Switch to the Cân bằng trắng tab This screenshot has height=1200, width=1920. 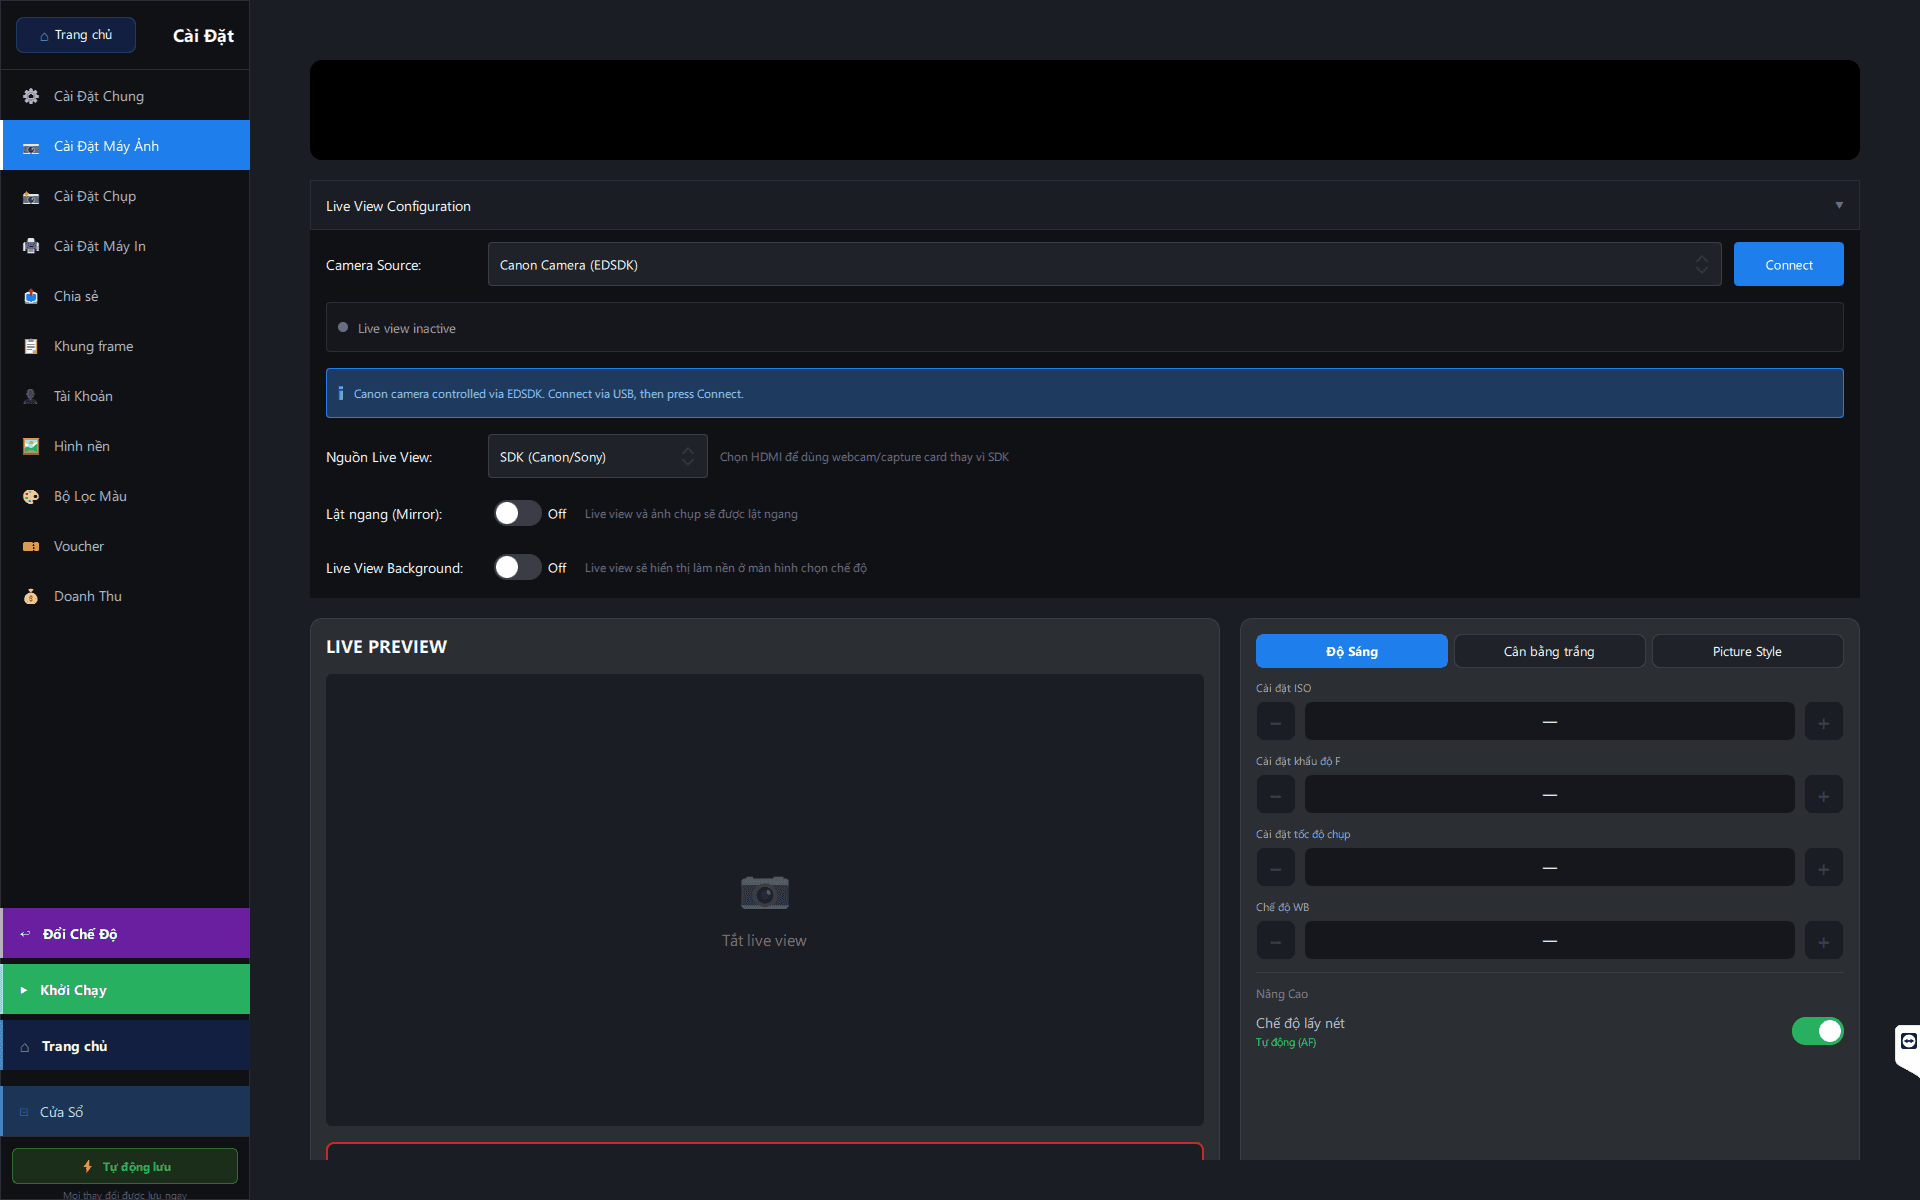pyautogui.click(x=1549, y=651)
